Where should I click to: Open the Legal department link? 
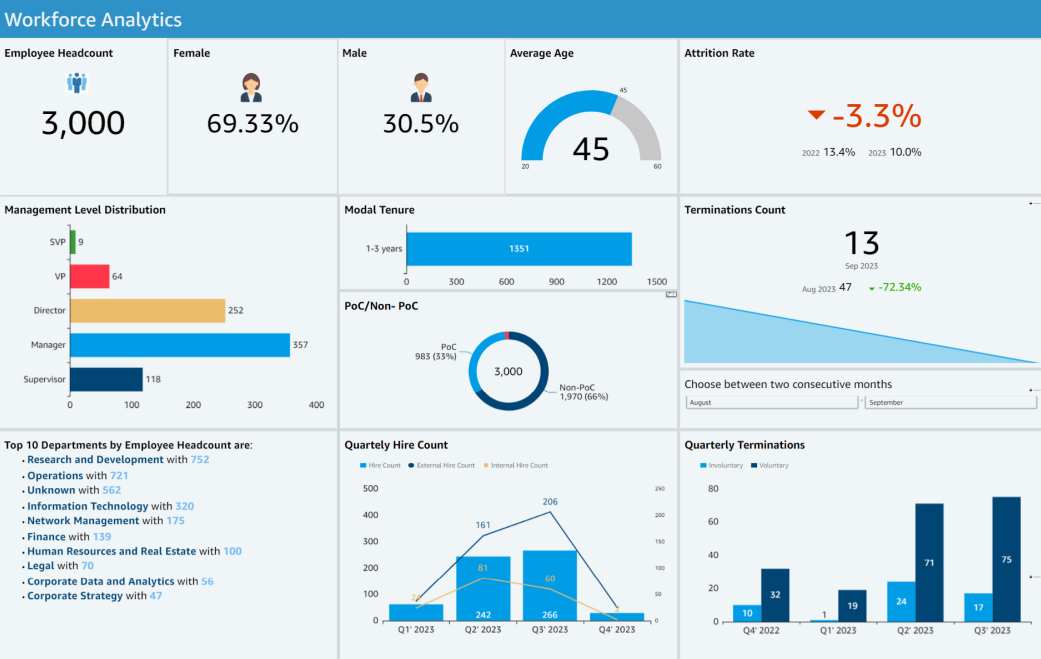point(40,565)
